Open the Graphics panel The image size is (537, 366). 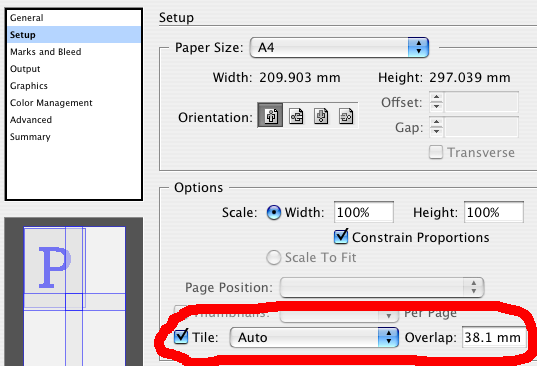pos(74,86)
